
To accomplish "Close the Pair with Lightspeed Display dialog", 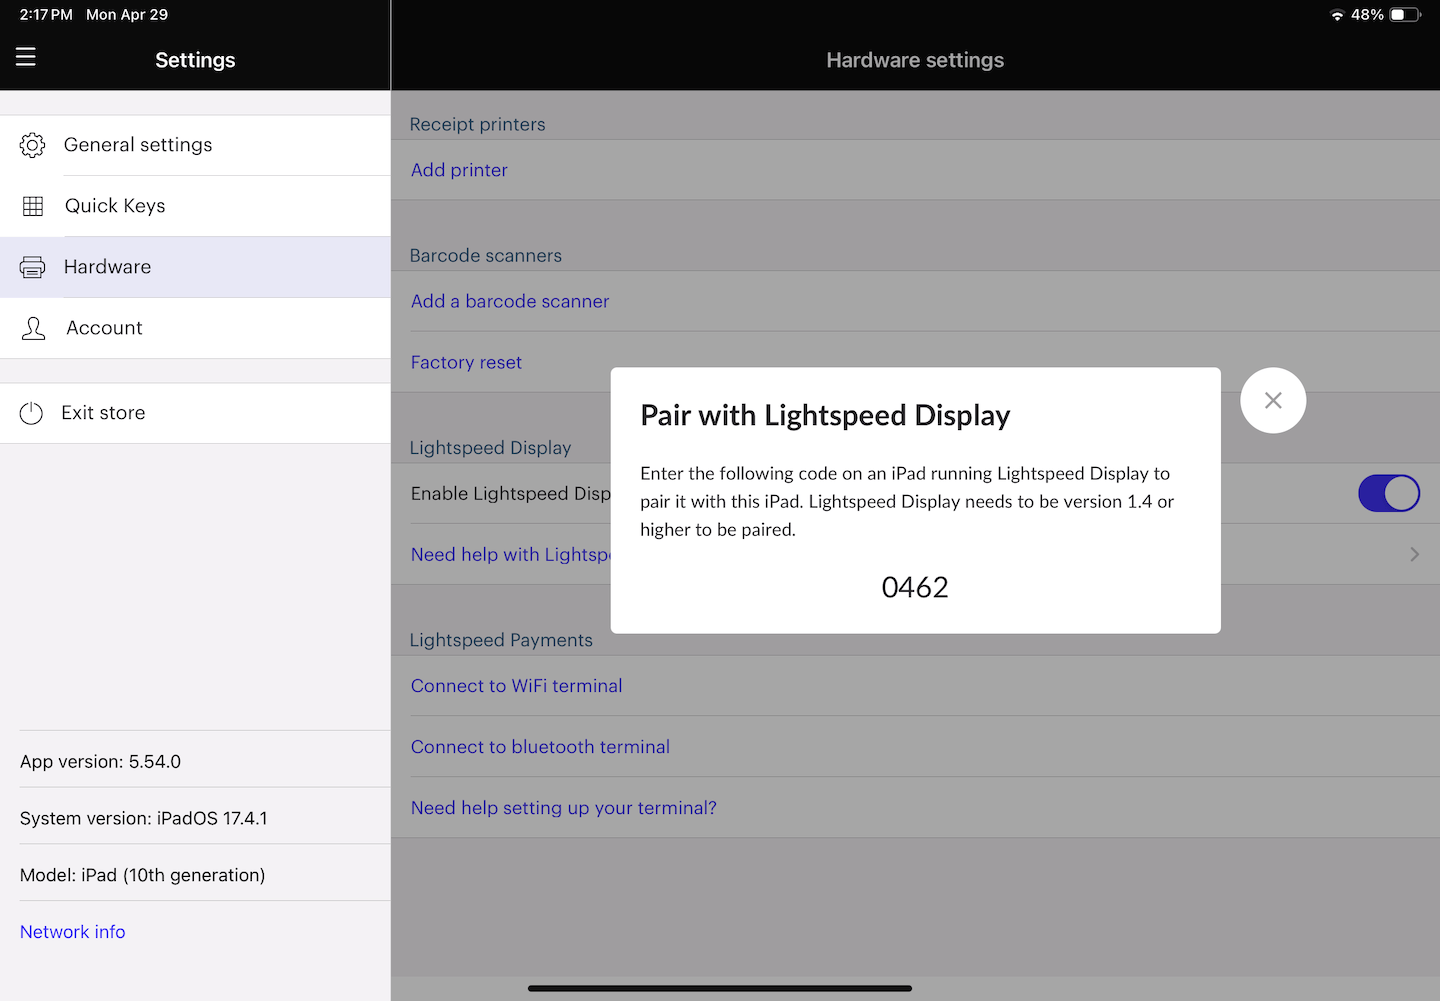I will pyautogui.click(x=1272, y=400).
